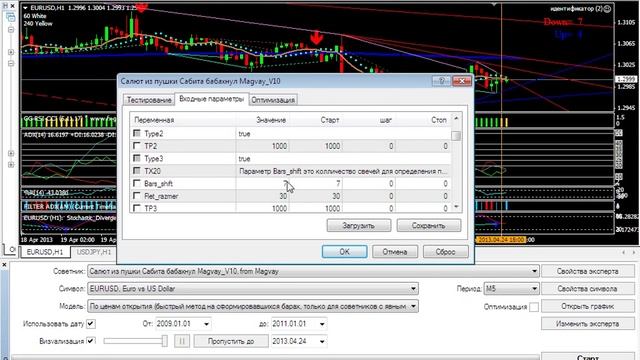Viewport: 640px width, 360px height.
Task: Open the 2013.04.24 skip-to date picker
Action: pyautogui.click(x=322, y=341)
